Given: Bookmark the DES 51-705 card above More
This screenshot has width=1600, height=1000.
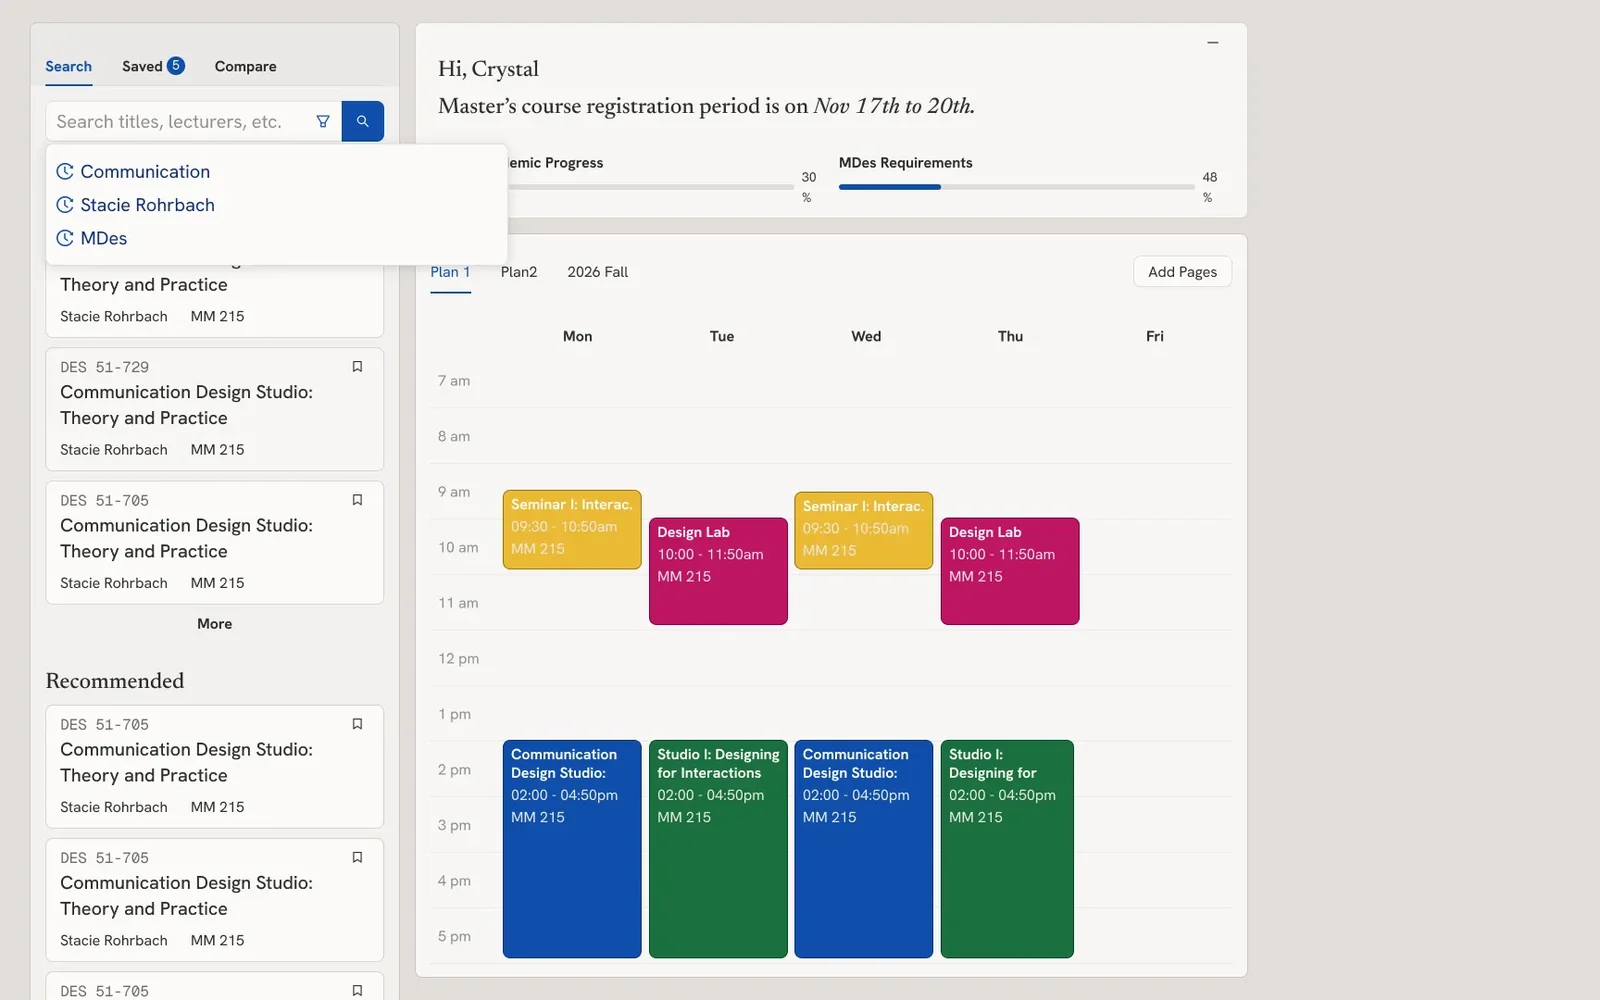Looking at the screenshot, I should click(357, 500).
